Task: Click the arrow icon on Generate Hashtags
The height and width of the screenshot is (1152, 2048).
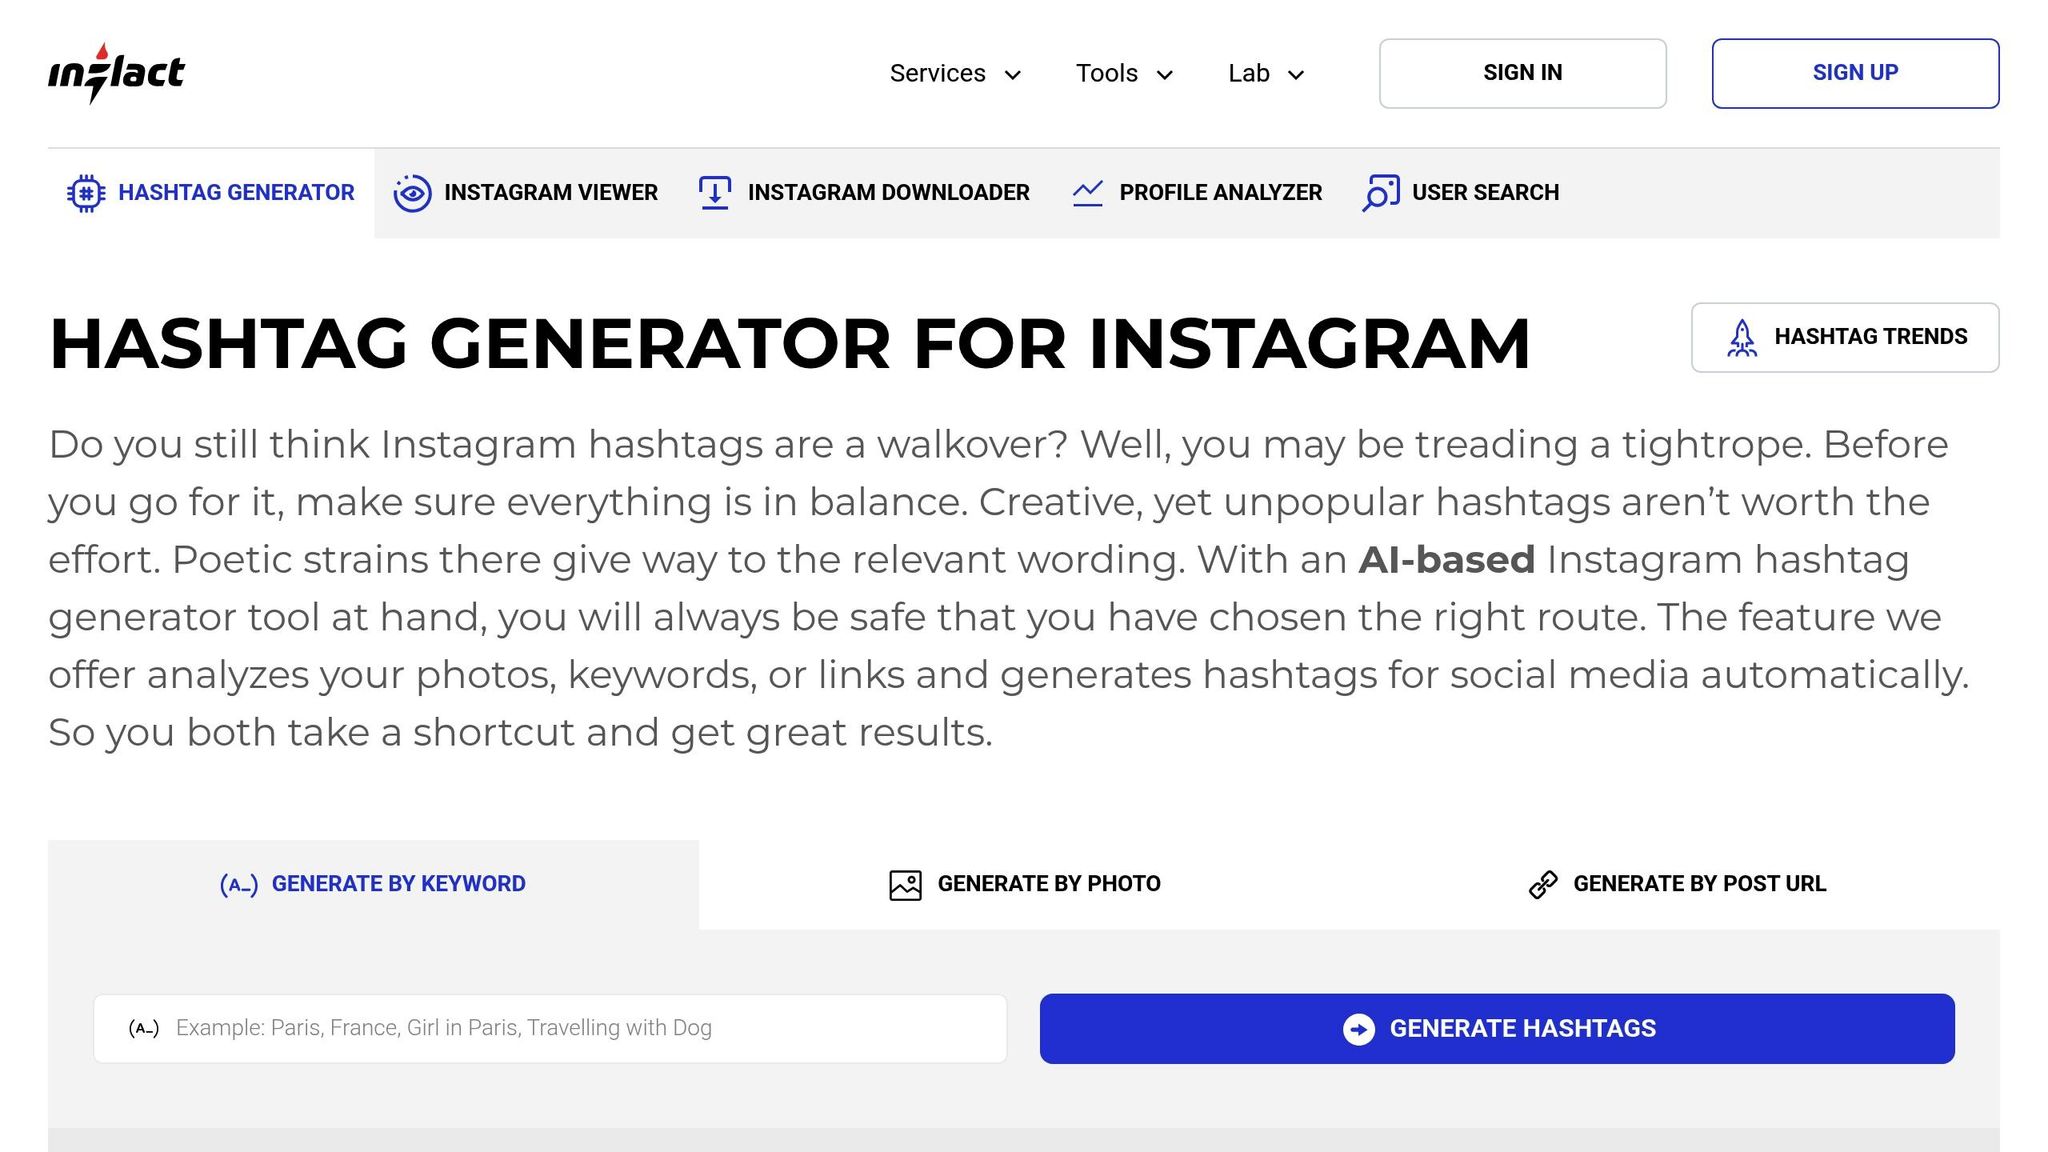Action: pos(1358,1029)
